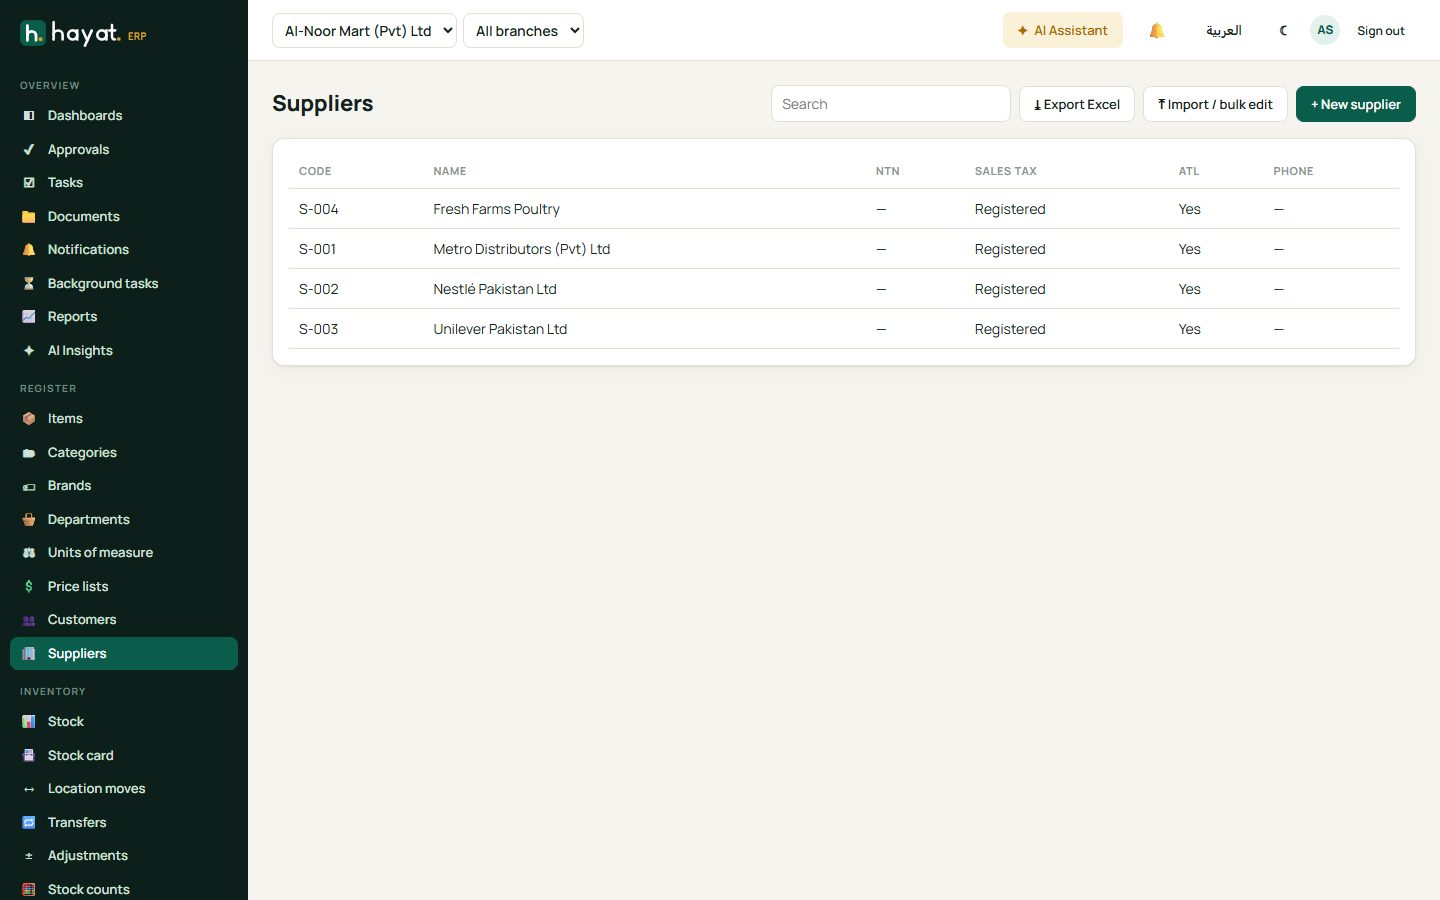
Task: Click the Reports chart icon
Action: point(29,317)
